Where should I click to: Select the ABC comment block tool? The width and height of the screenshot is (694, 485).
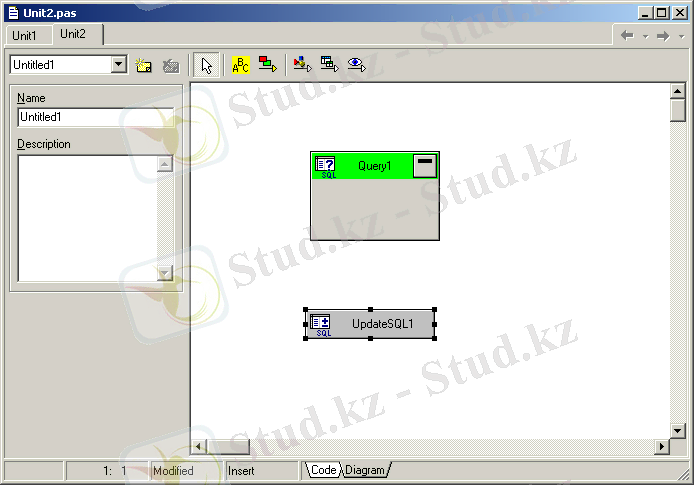coord(241,65)
